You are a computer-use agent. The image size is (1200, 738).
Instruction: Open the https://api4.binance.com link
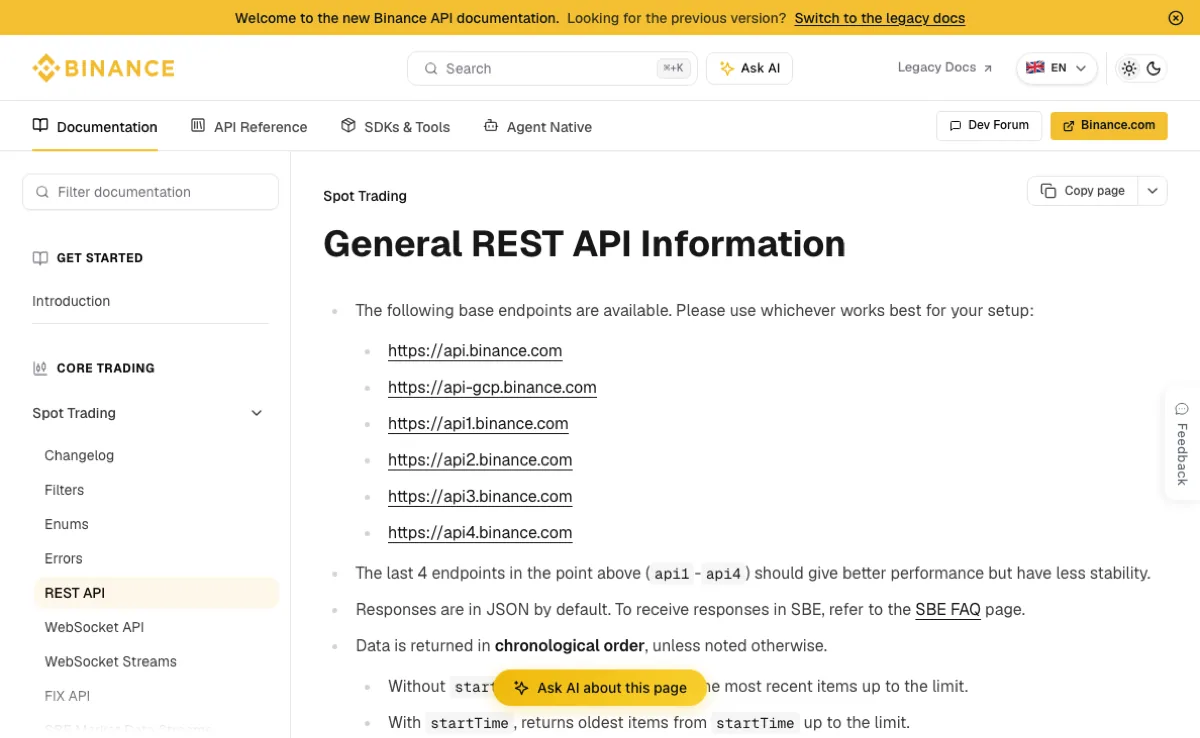click(x=480, y=533)
